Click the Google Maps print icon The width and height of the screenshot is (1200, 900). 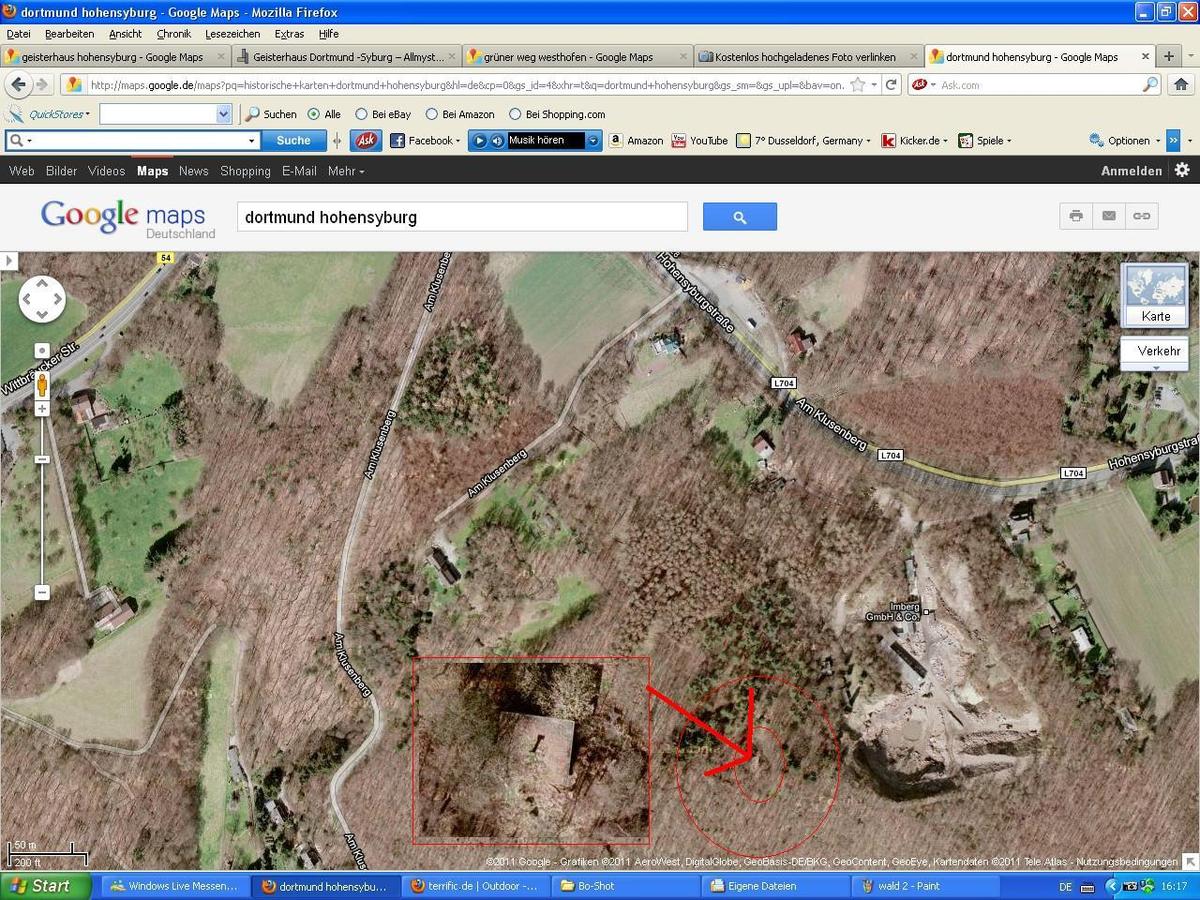(1076, 215)
